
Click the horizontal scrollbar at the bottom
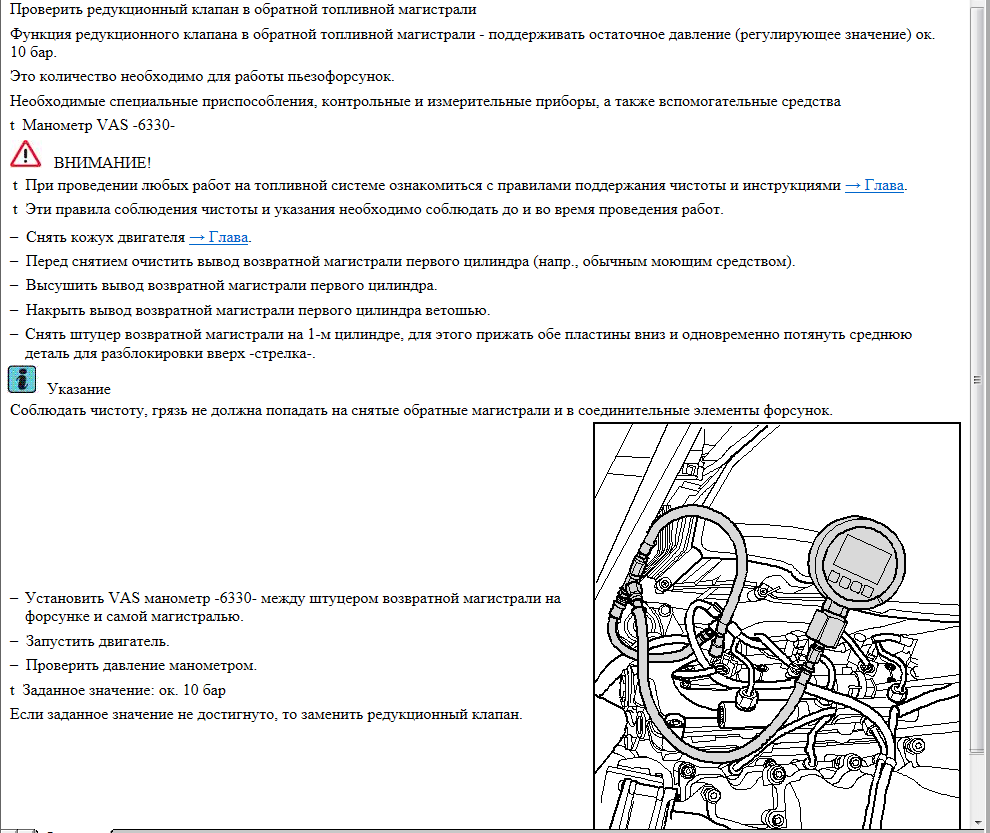[x=500, y=829]
